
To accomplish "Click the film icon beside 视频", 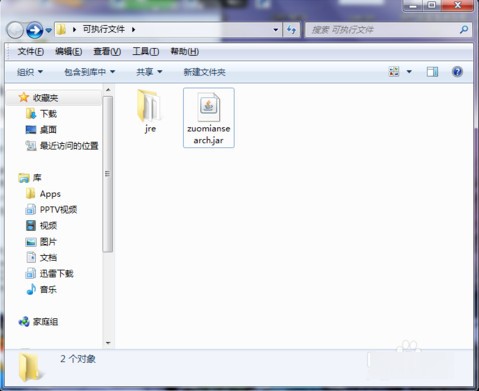I will [31, 226].
